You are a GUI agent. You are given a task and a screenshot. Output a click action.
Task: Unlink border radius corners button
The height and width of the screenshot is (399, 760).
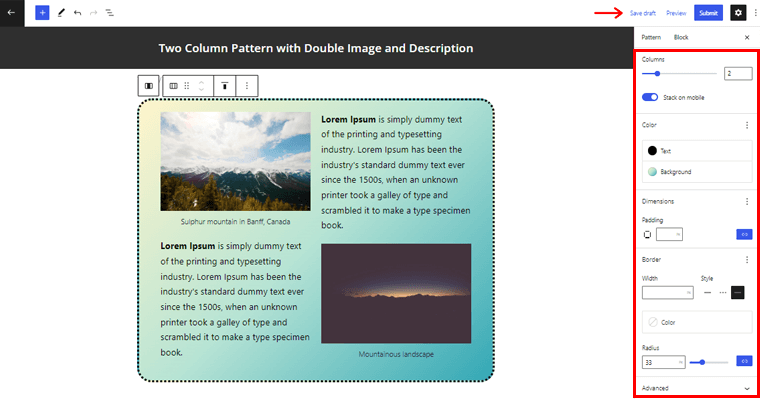[744, 361]
